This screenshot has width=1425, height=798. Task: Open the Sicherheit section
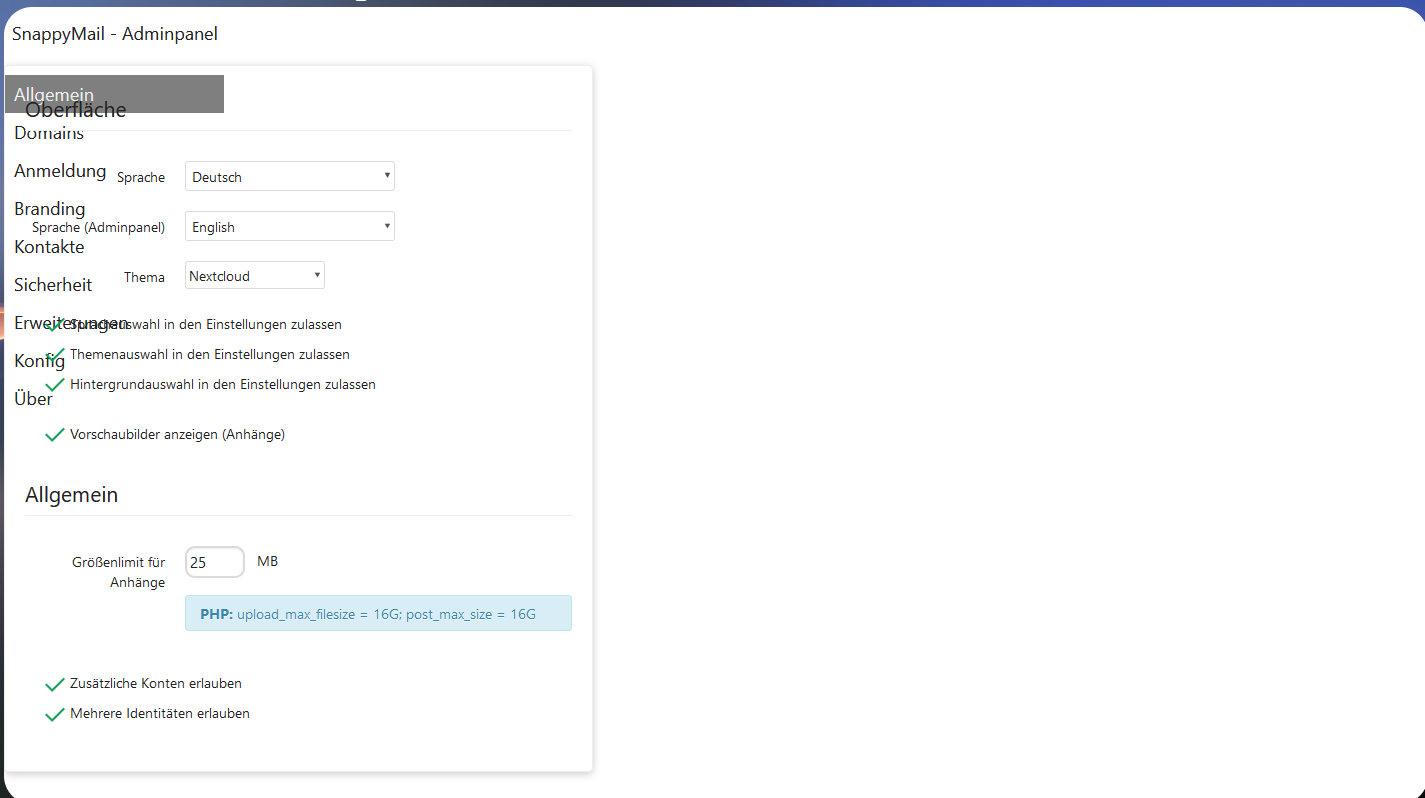(52, 284)
